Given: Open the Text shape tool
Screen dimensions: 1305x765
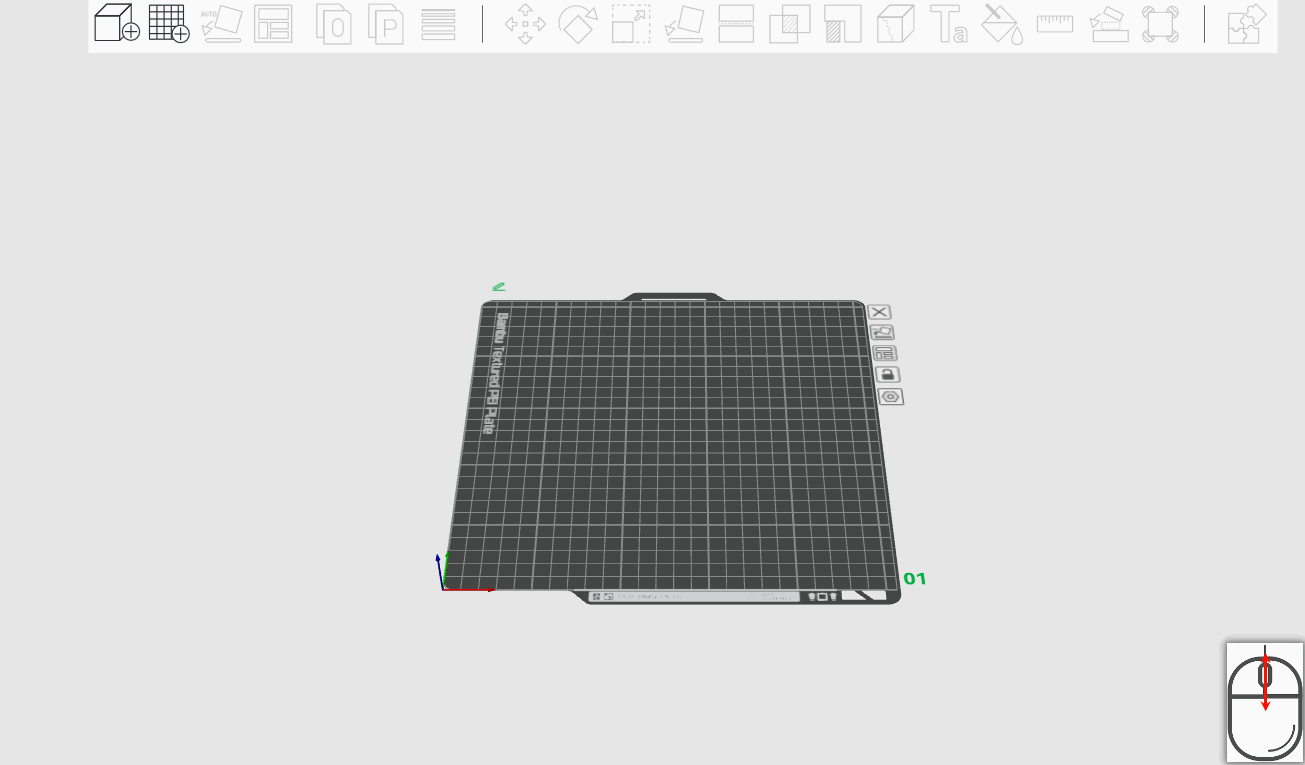Looking at the screenshot, I should point(949,23).
